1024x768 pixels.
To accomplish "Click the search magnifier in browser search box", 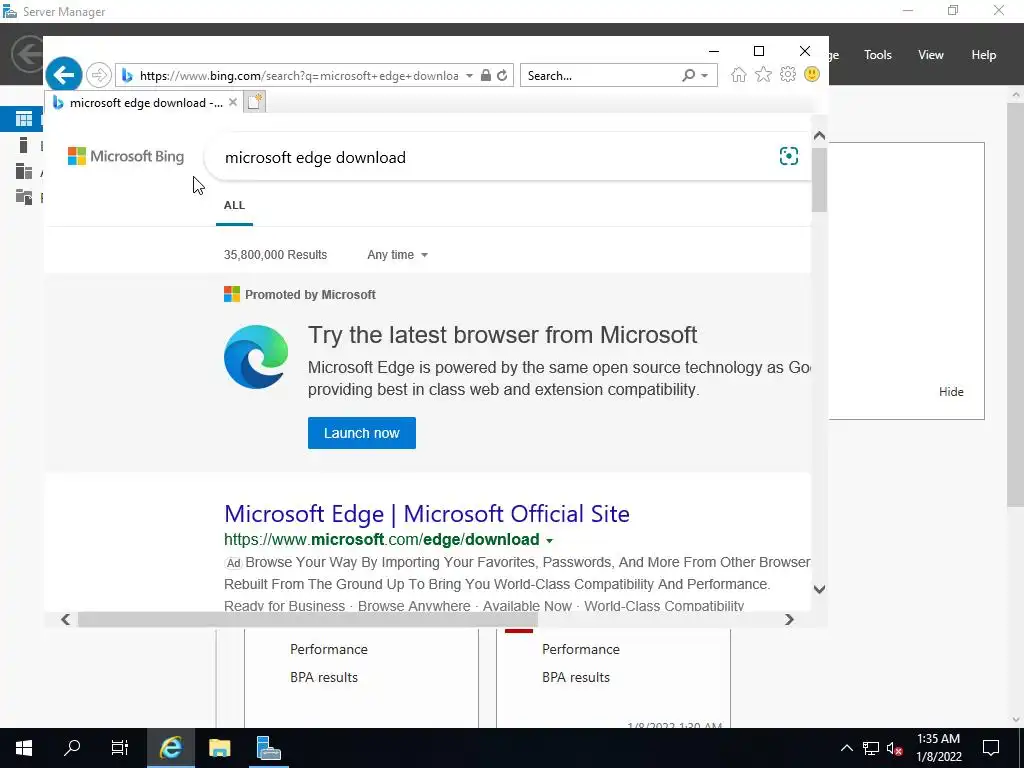I will click(688, 76).
